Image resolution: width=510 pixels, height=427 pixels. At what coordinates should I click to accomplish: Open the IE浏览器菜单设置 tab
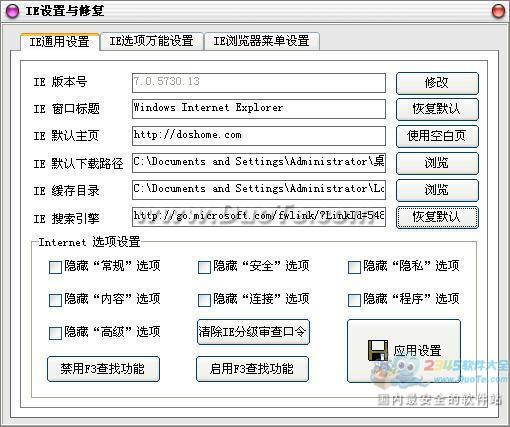(262, 41)
